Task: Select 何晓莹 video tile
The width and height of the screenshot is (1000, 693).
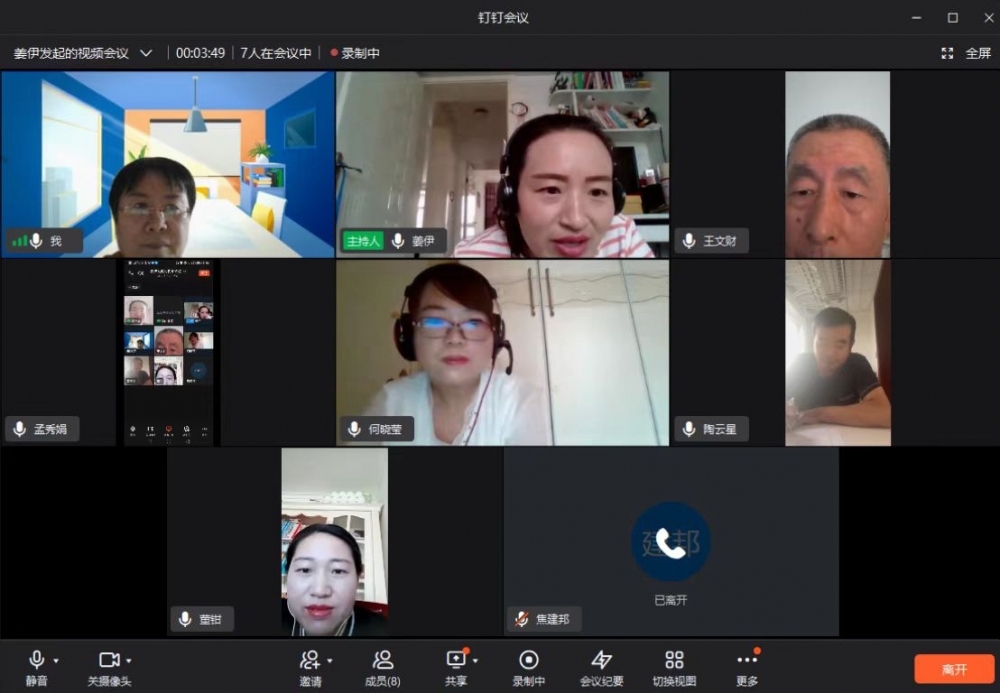Action: pyautogui.click(x=502, y=352)
